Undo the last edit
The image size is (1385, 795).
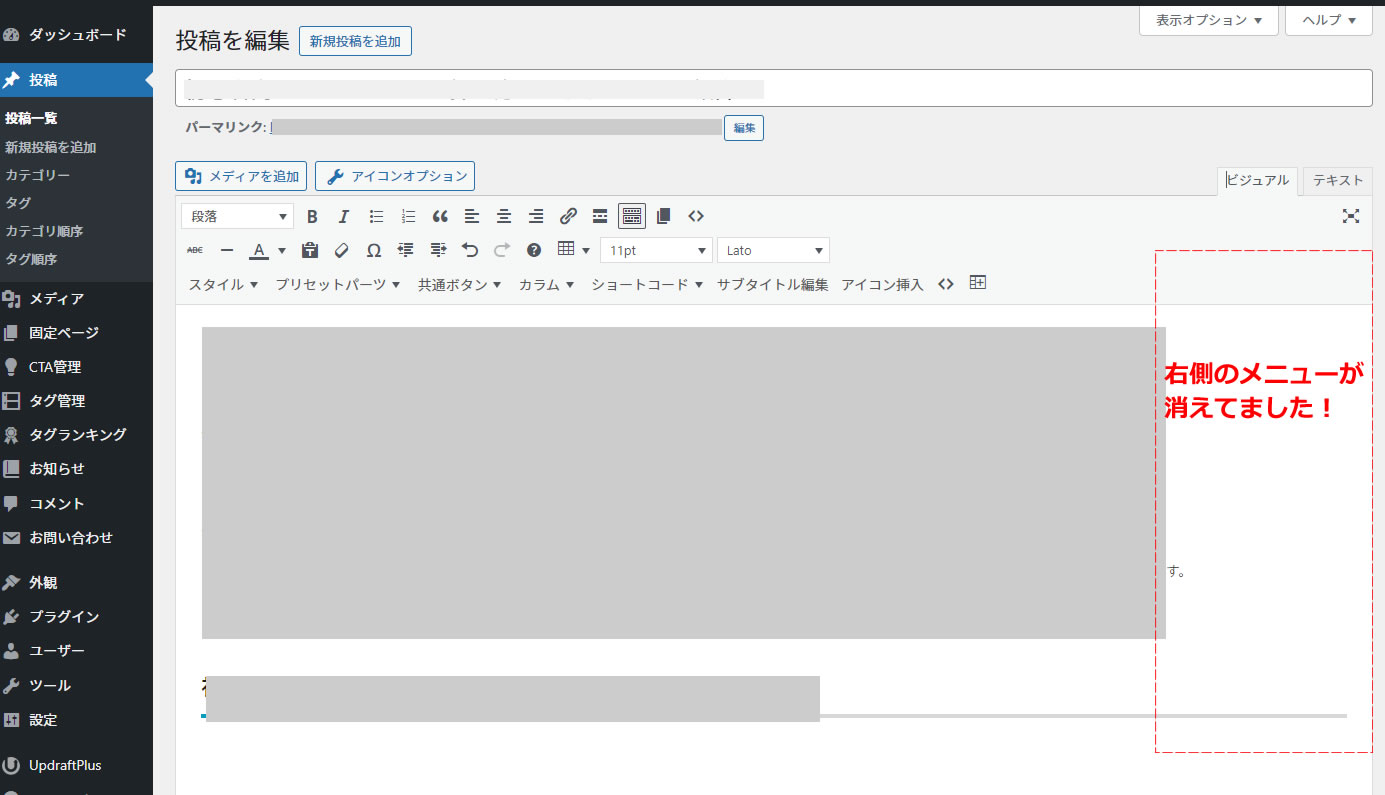(x=470, y=250)
